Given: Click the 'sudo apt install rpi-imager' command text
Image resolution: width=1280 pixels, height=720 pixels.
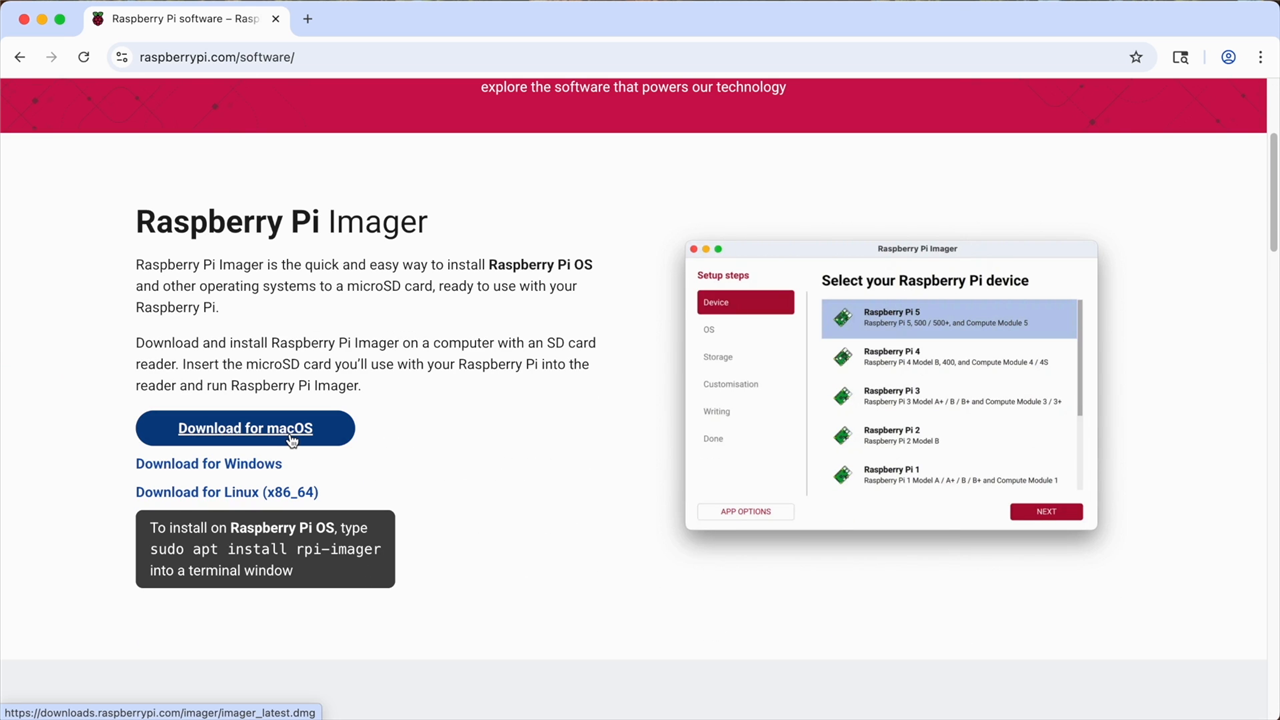Looking at the screenshot, I should tap(265, 549).
